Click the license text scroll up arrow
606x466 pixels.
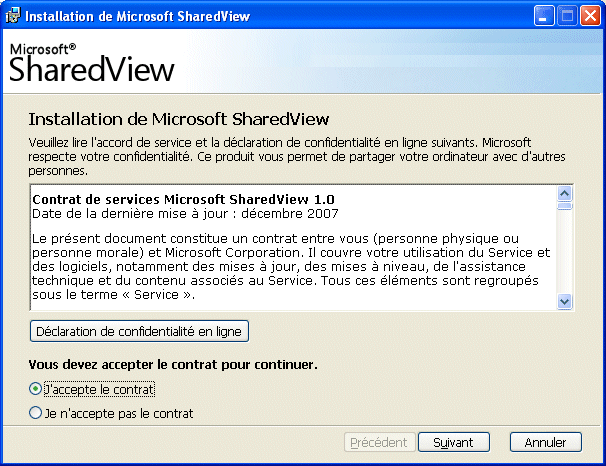(565, 193)
